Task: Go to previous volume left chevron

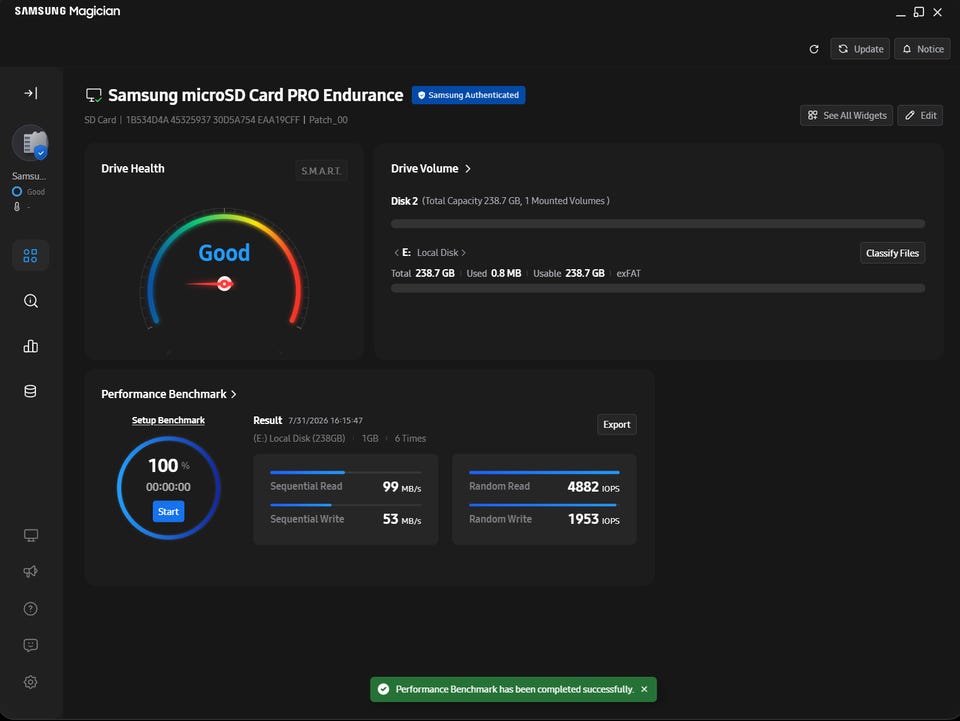Action: pyautogui.click(x=396, y=253)
